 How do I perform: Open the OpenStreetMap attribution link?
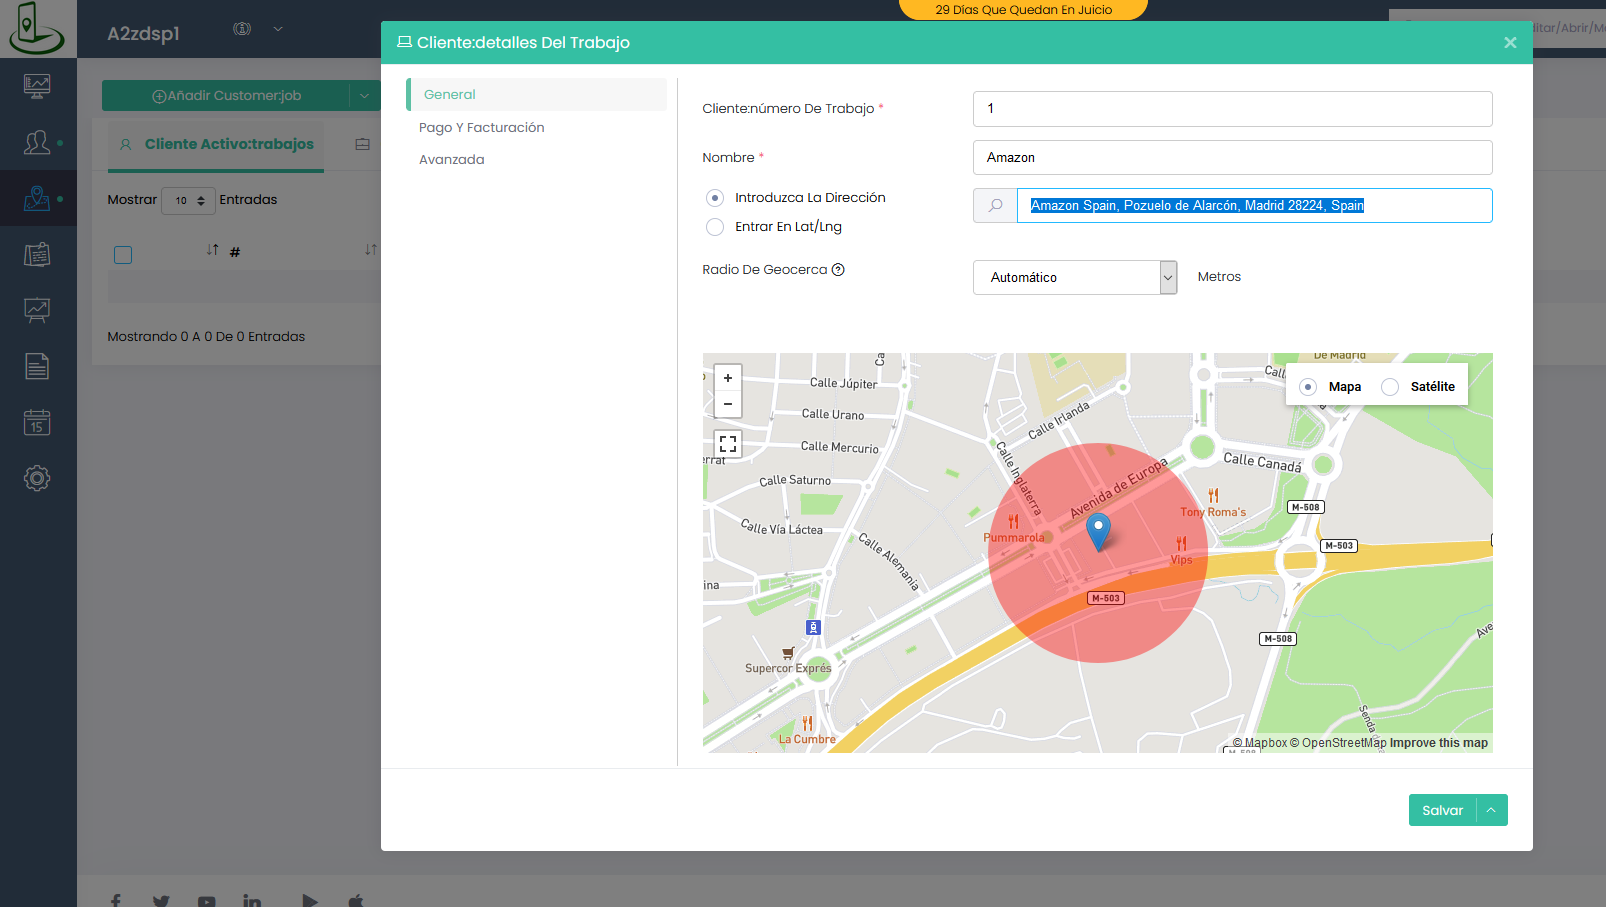coord(1338,743)
